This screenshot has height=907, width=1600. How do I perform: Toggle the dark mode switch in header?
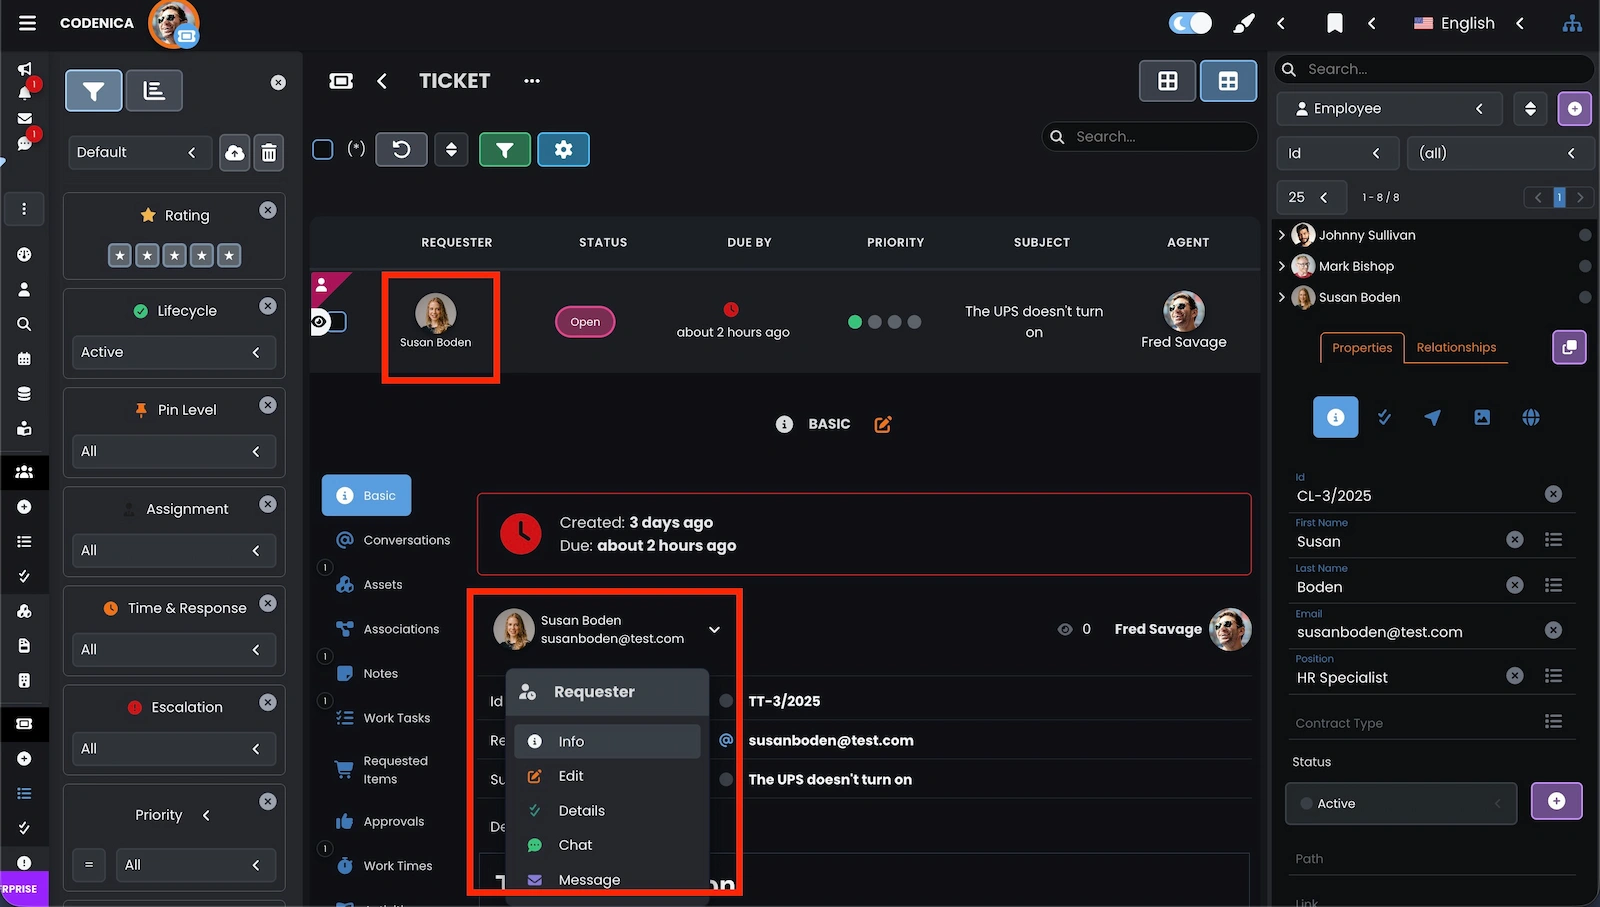coord(1189,23)
